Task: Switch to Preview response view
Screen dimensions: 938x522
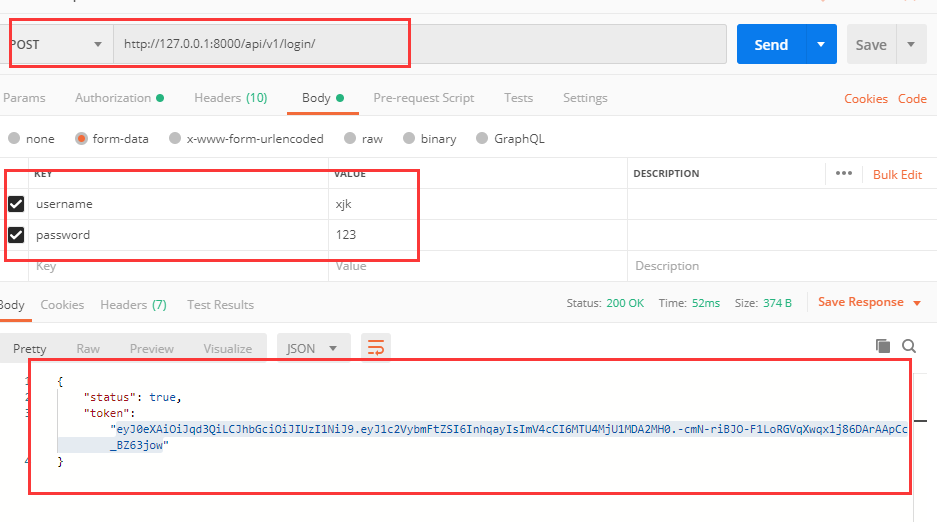Action: coord(151,349)
